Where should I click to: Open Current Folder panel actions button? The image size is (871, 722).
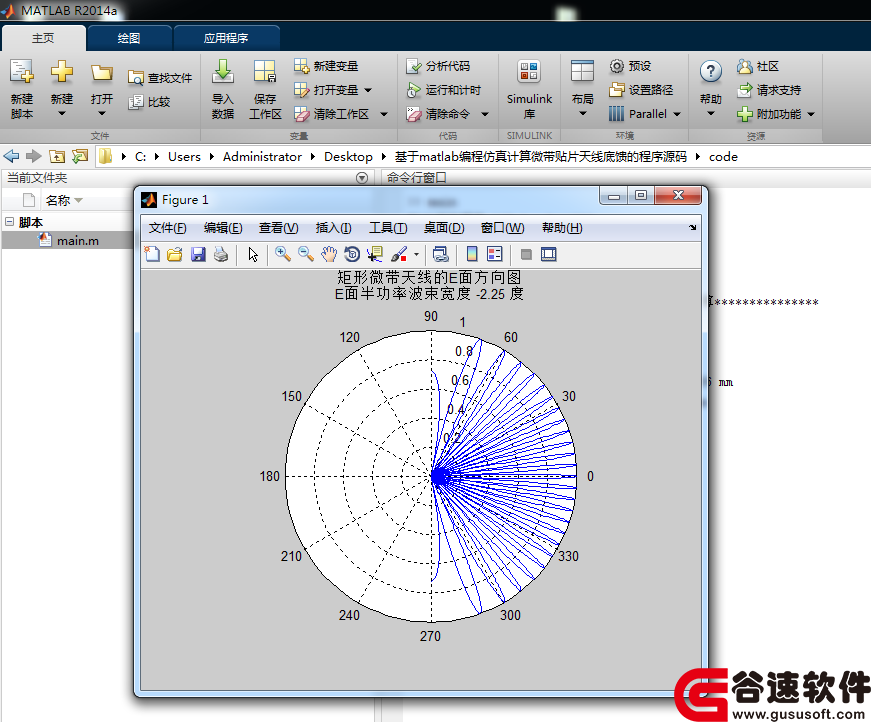(362, 178)
